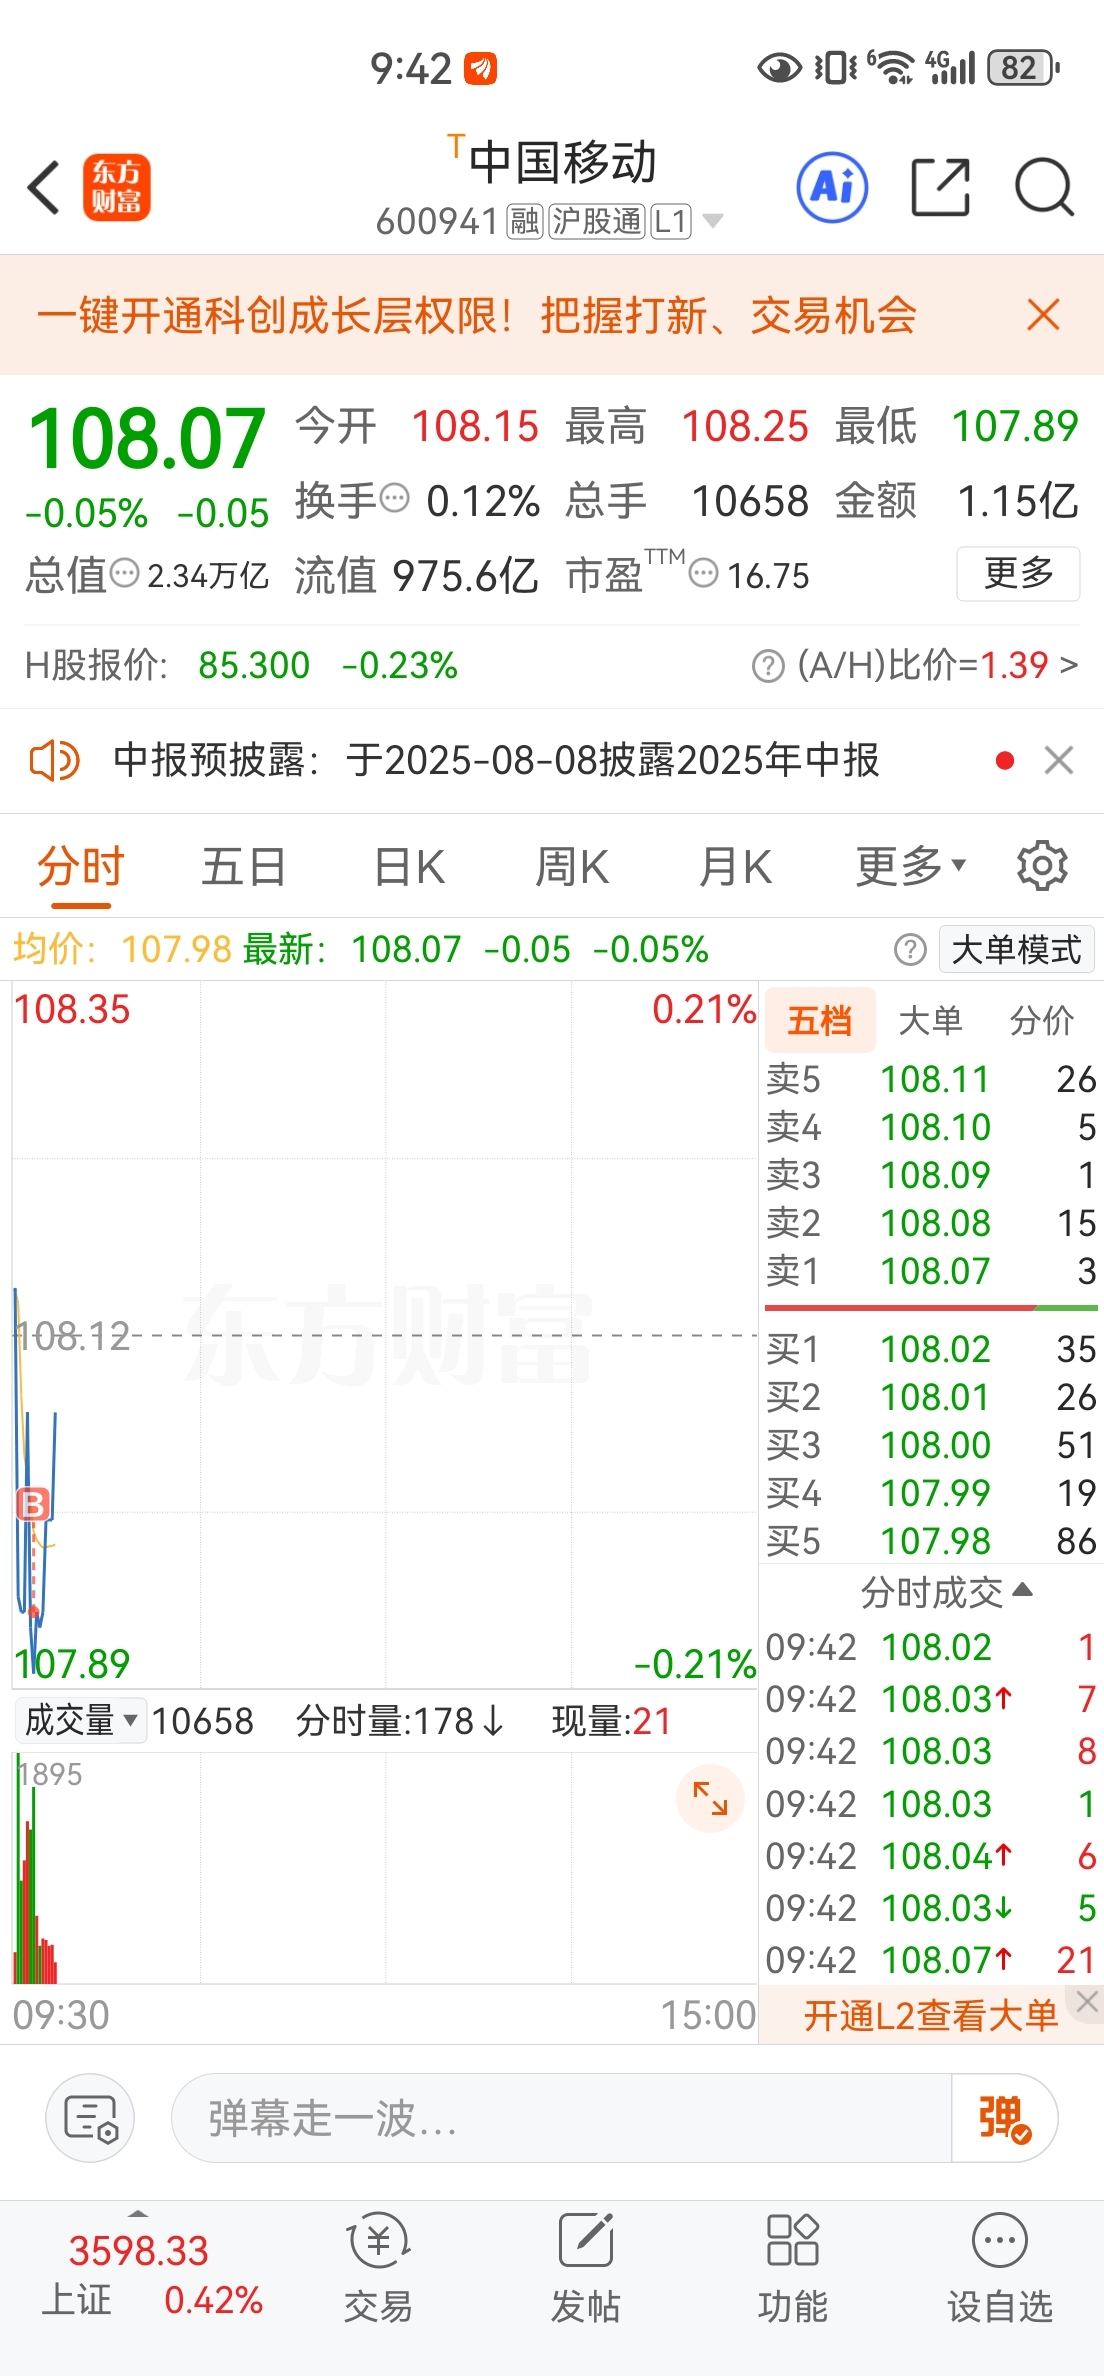The height and width of the screenshot is (2376, 1104).
Task: Switch to the 大单 tab
Action: (x=930, y=1020)
